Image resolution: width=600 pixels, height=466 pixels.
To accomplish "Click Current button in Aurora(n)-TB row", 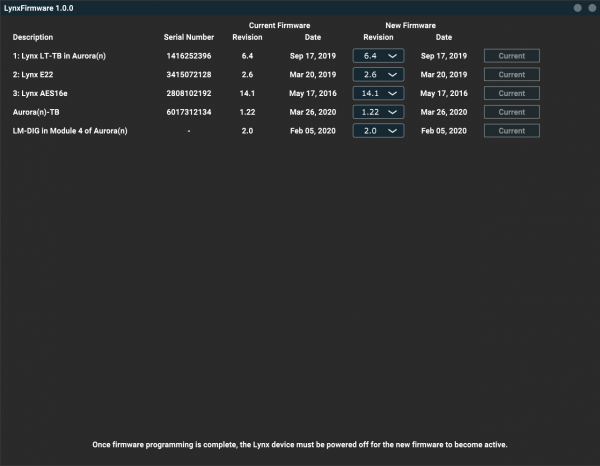I will coord(512,112).
